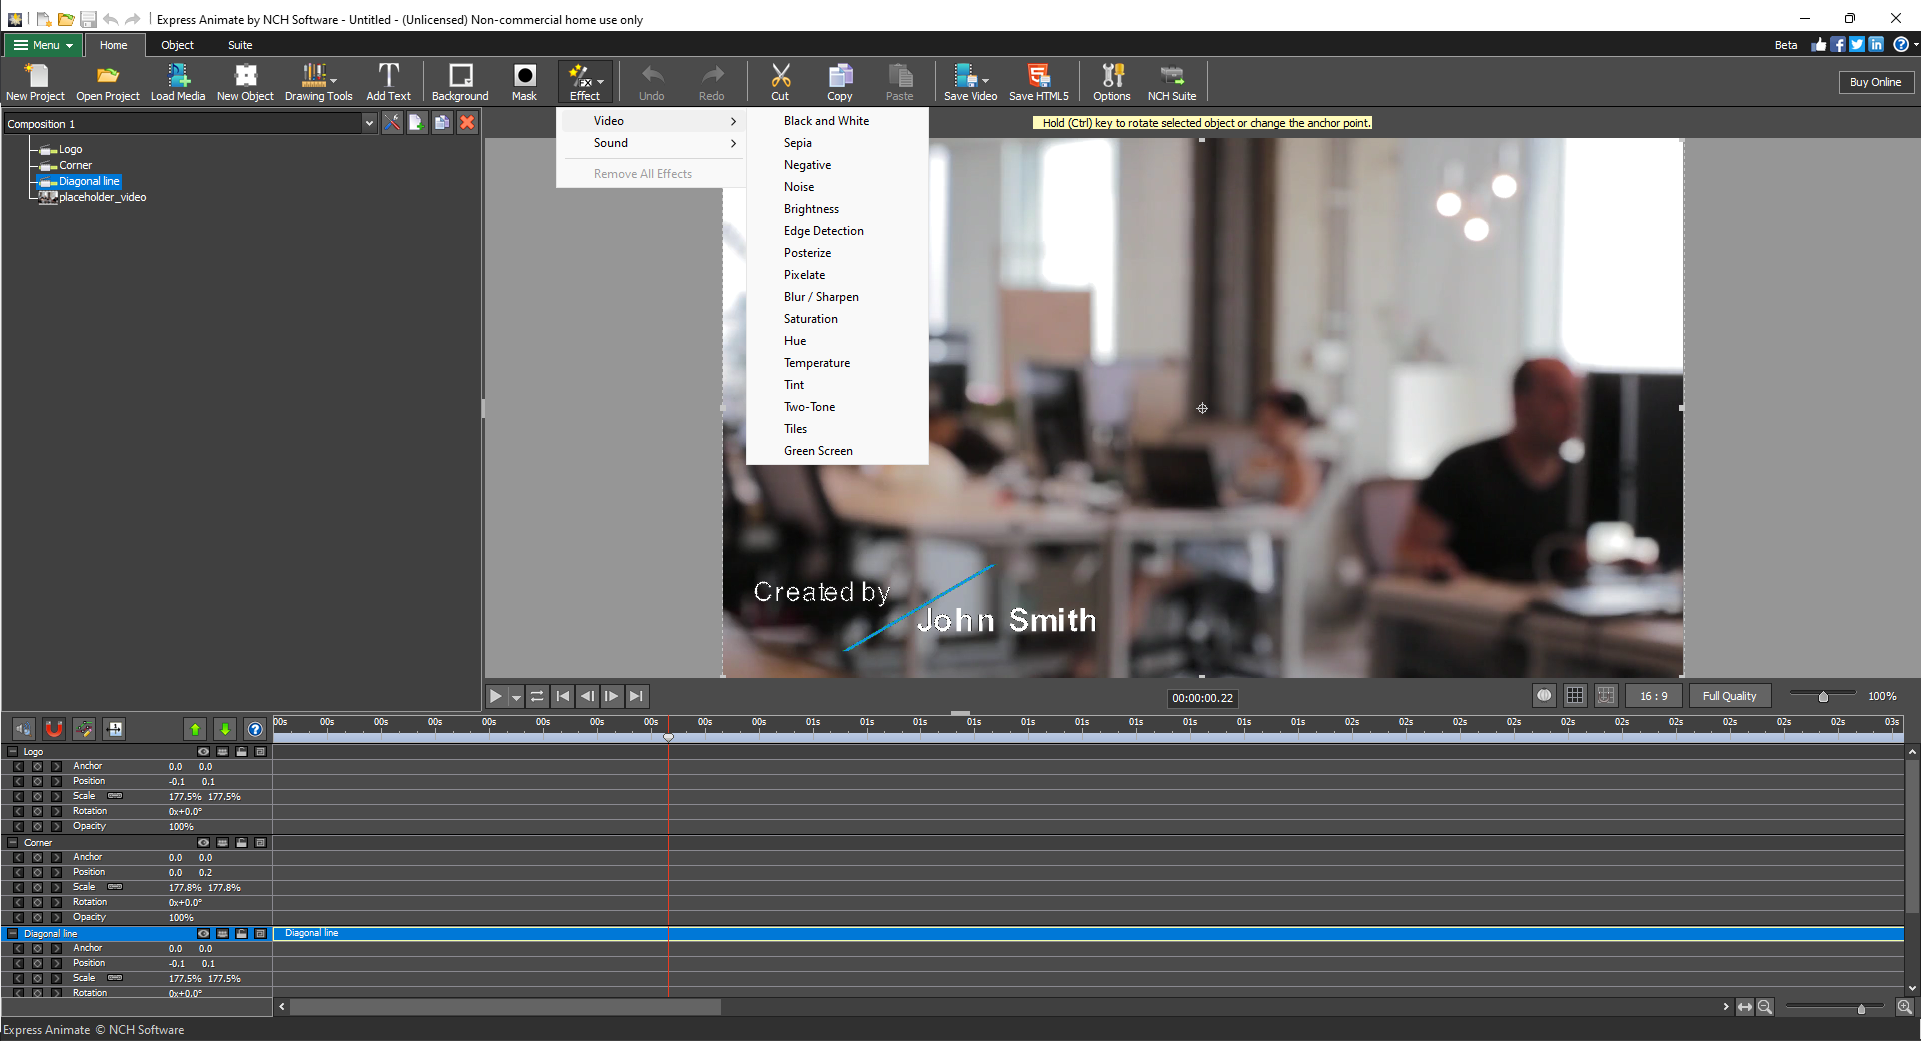
Task: Click the Save Video icon
Action: (x=968, y=81)
